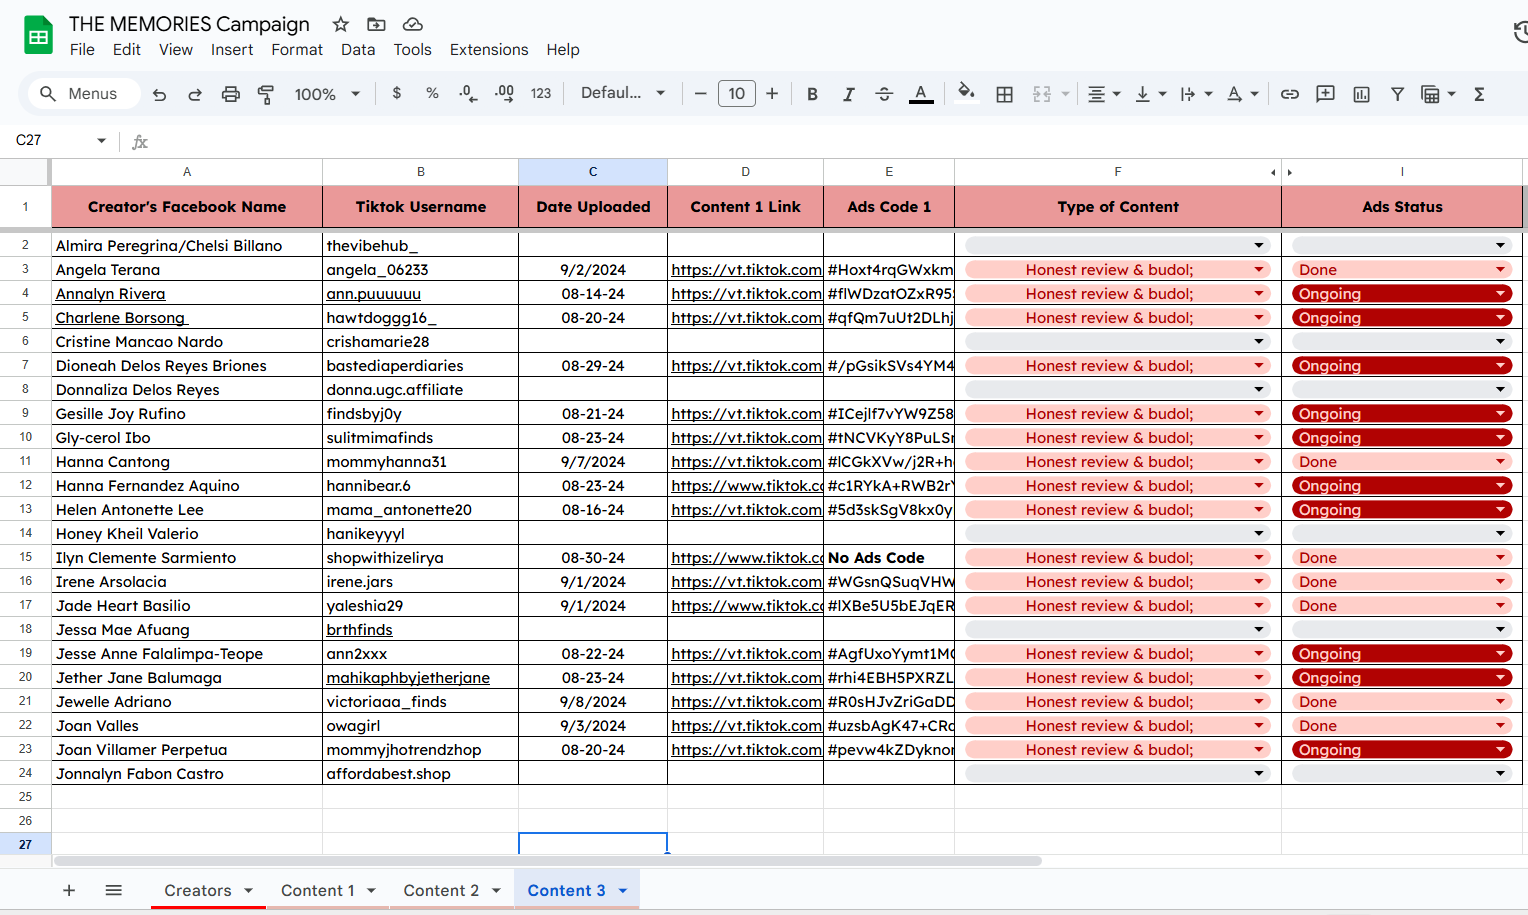
Task: Open the Google Sheets home icon
Action: coord(38,36)
